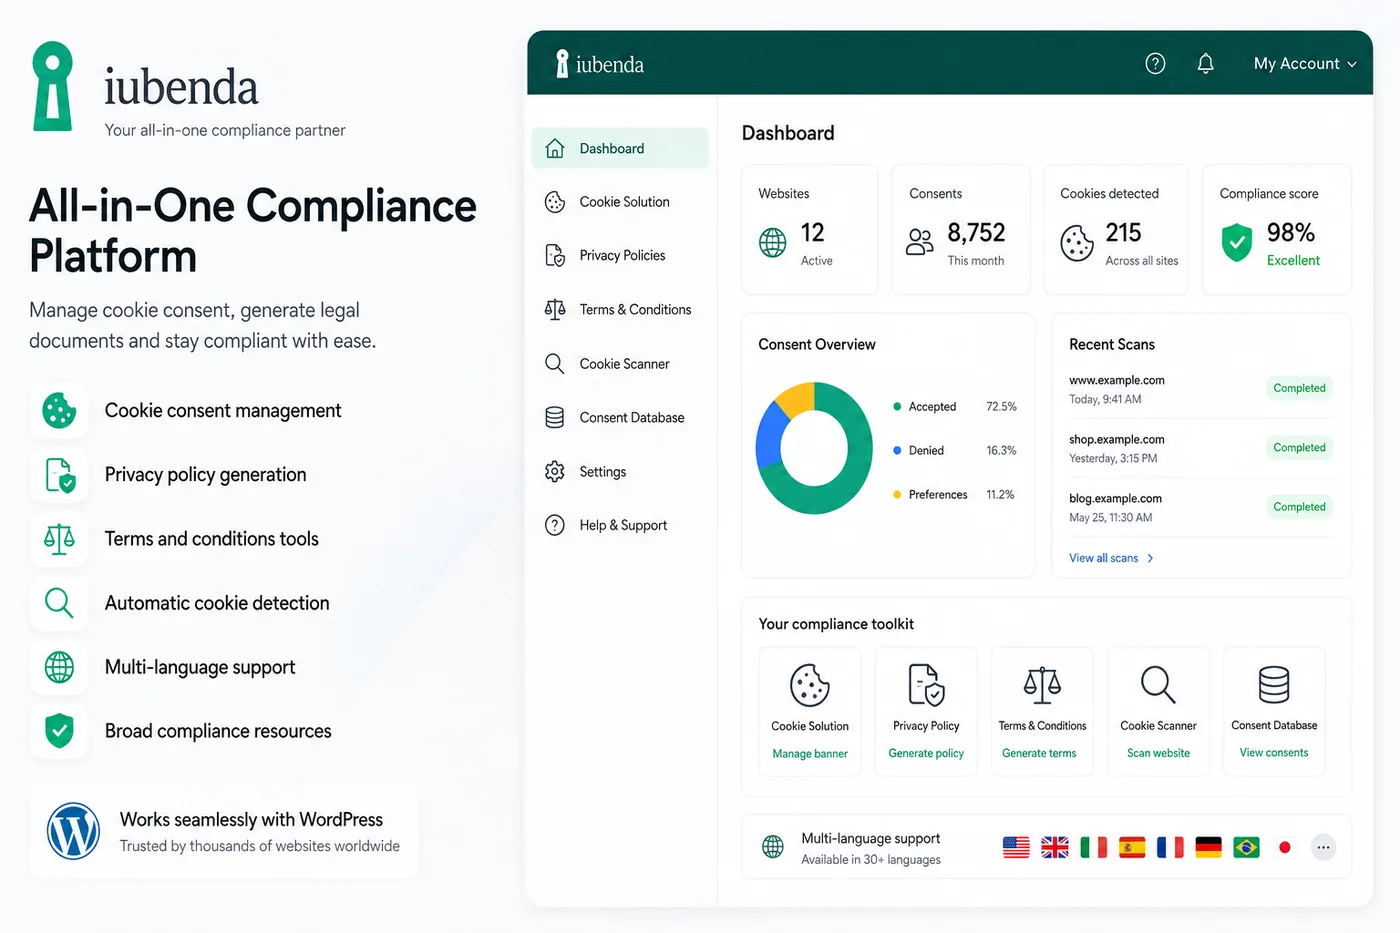The width and height of the screenshot is (1400, 933).
Task: Click the help question mark icon in header
Action: pos(1155,63)
